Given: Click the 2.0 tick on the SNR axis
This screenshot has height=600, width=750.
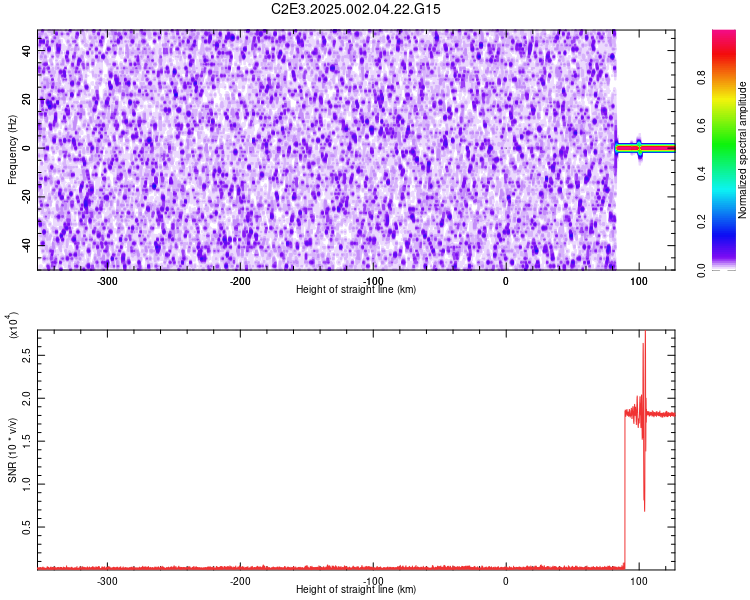Looking at the screenshot, I should coord(26,398).
